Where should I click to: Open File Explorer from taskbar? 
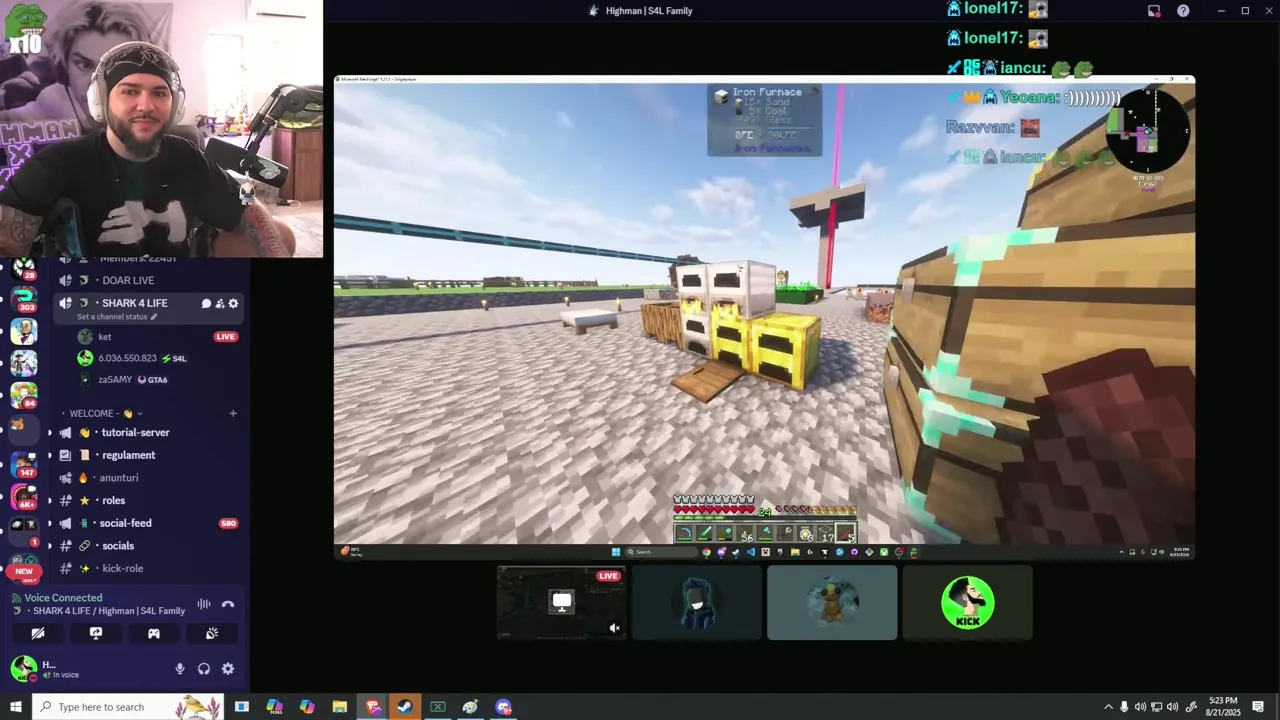pos(339,707)
